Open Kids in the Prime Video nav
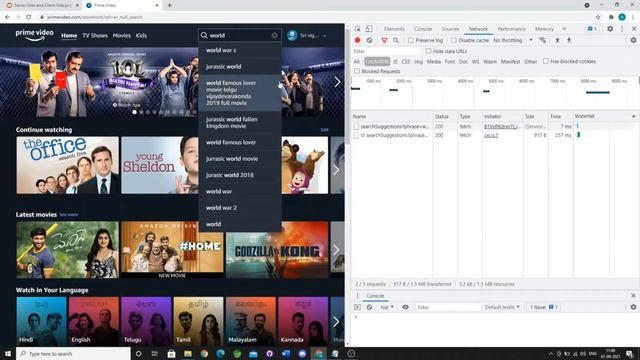The width and height of the screenshot is (640, 360). (x=141, y=36)
